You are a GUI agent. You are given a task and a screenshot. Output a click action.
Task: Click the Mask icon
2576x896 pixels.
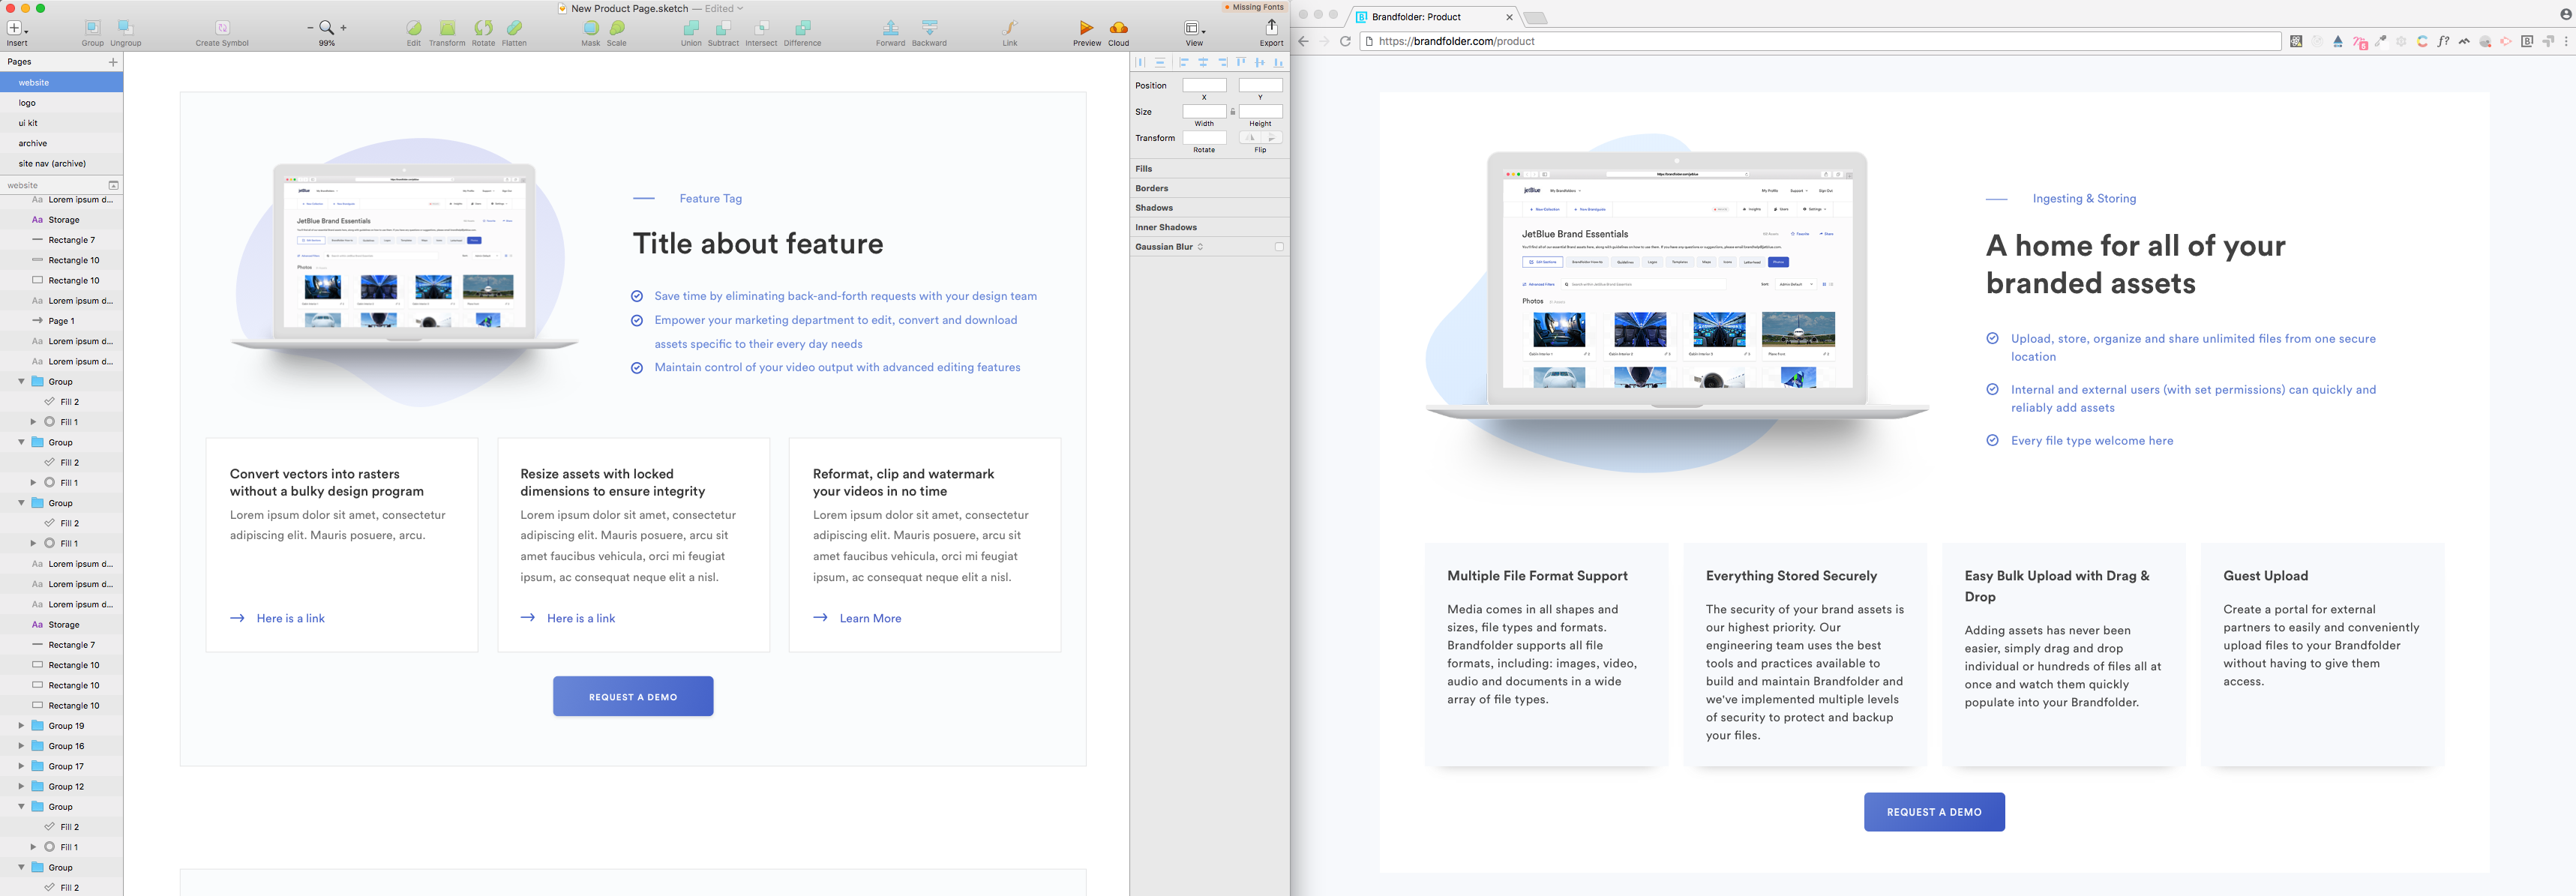click(591, 28)
